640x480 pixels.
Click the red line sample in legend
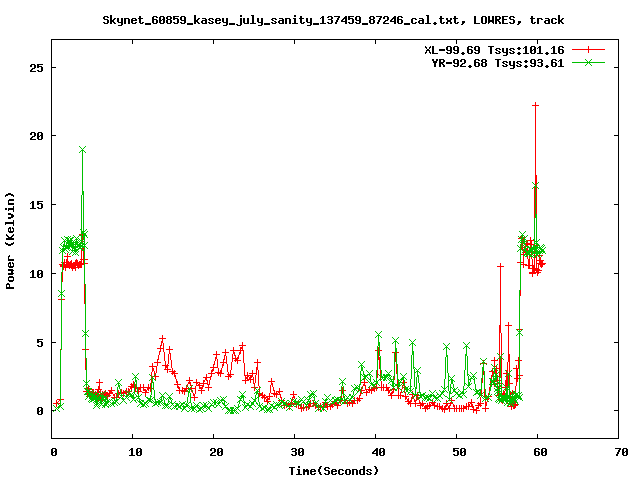point(588,50)
